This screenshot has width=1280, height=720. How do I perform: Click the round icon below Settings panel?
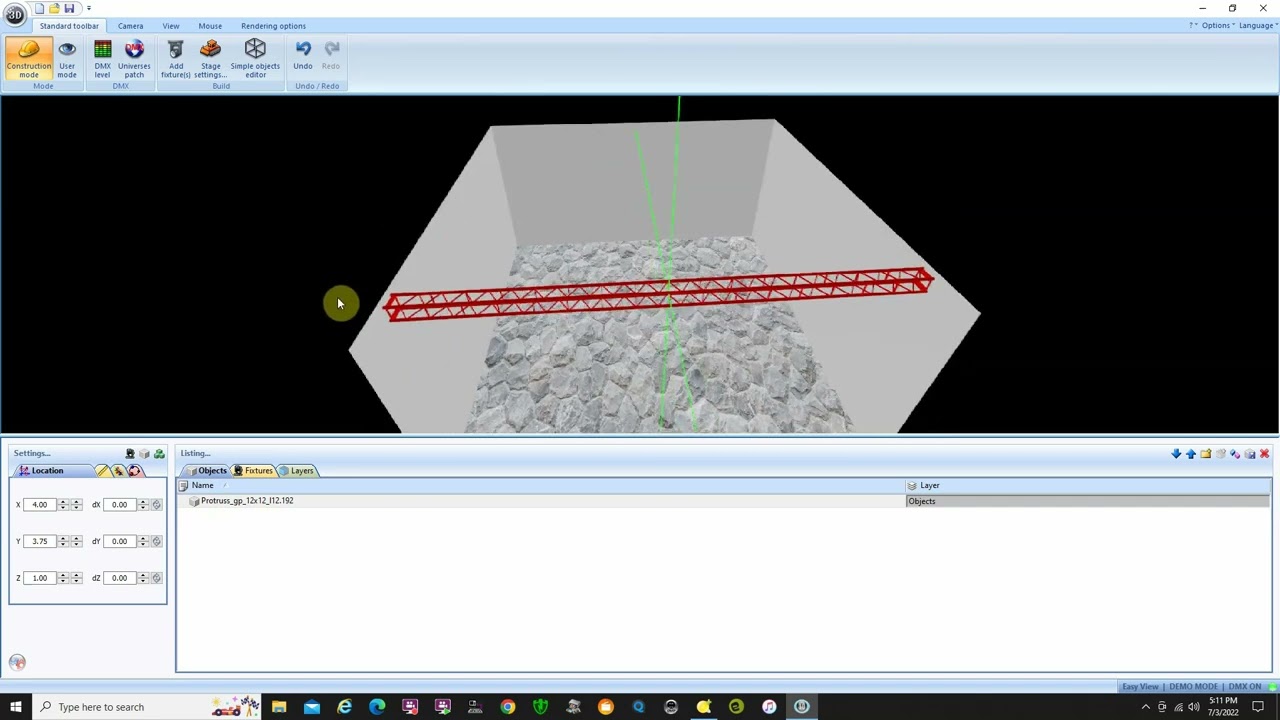(17, 662)
